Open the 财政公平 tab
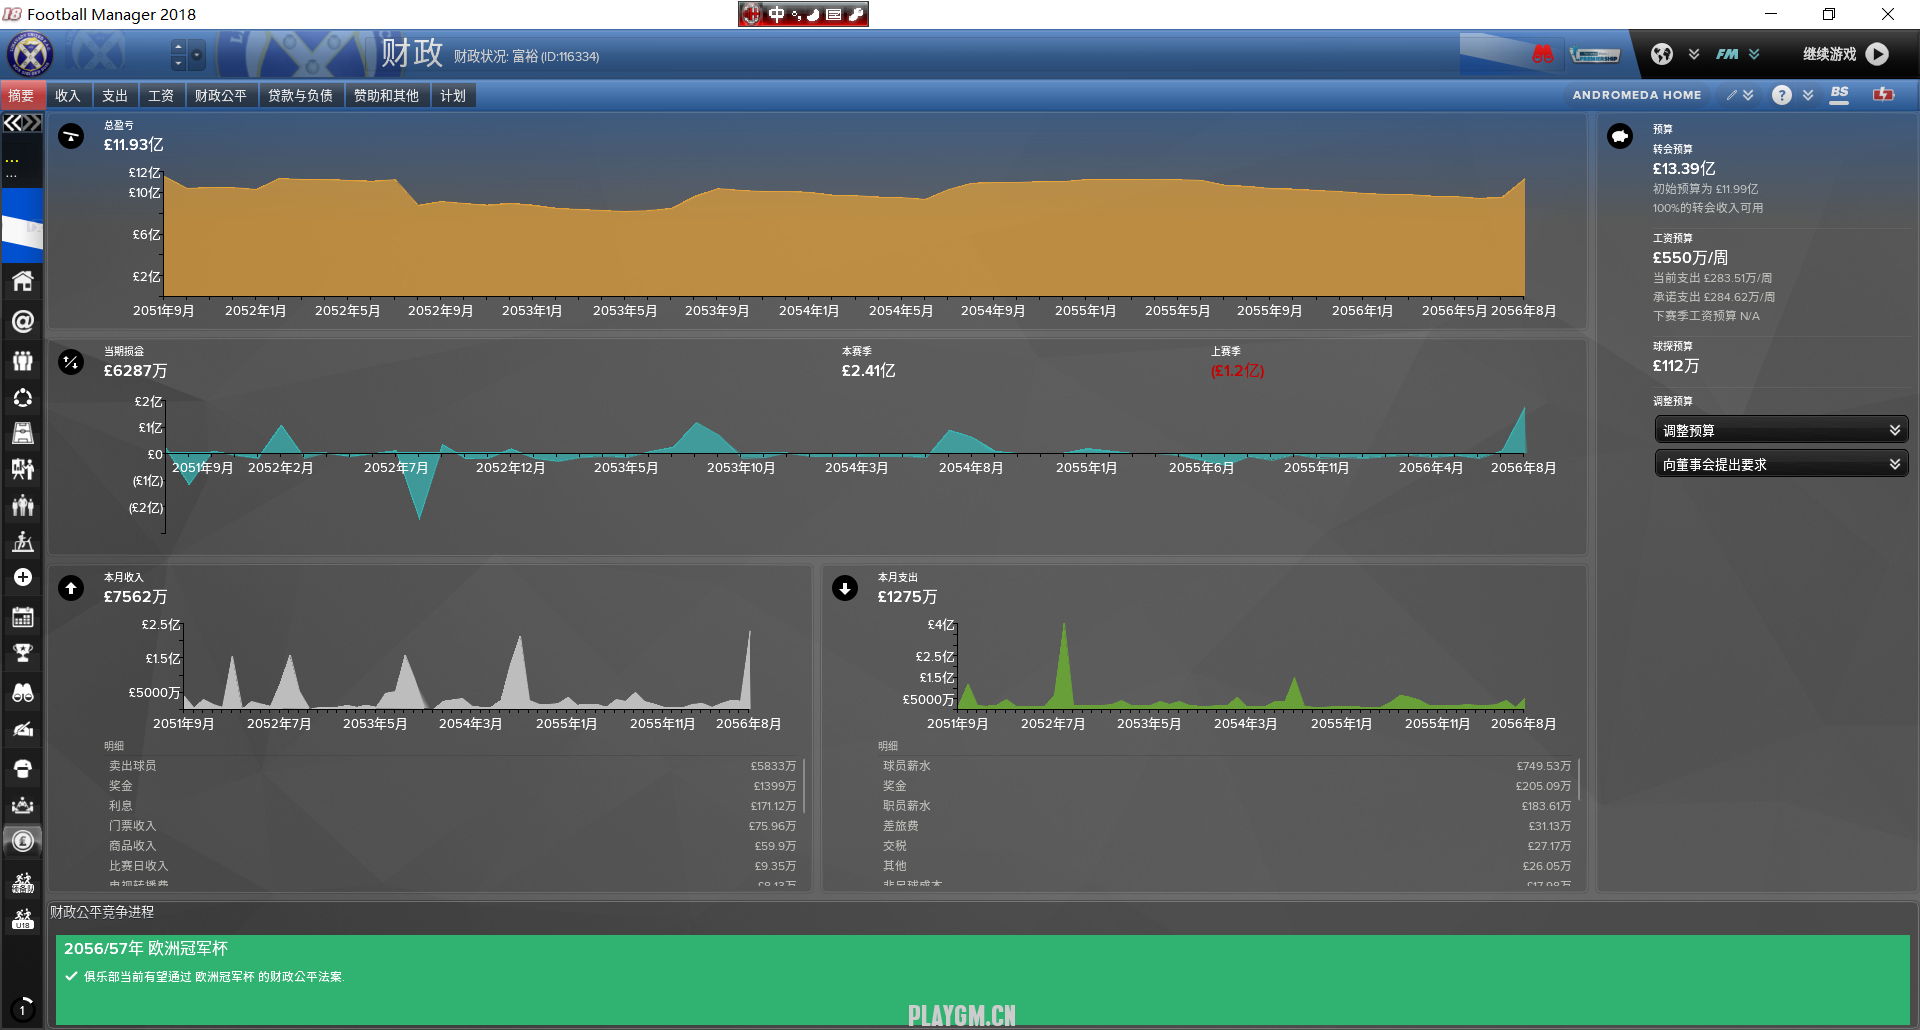The height and width of the screenshot is (1030, 1920). (220, 96)
